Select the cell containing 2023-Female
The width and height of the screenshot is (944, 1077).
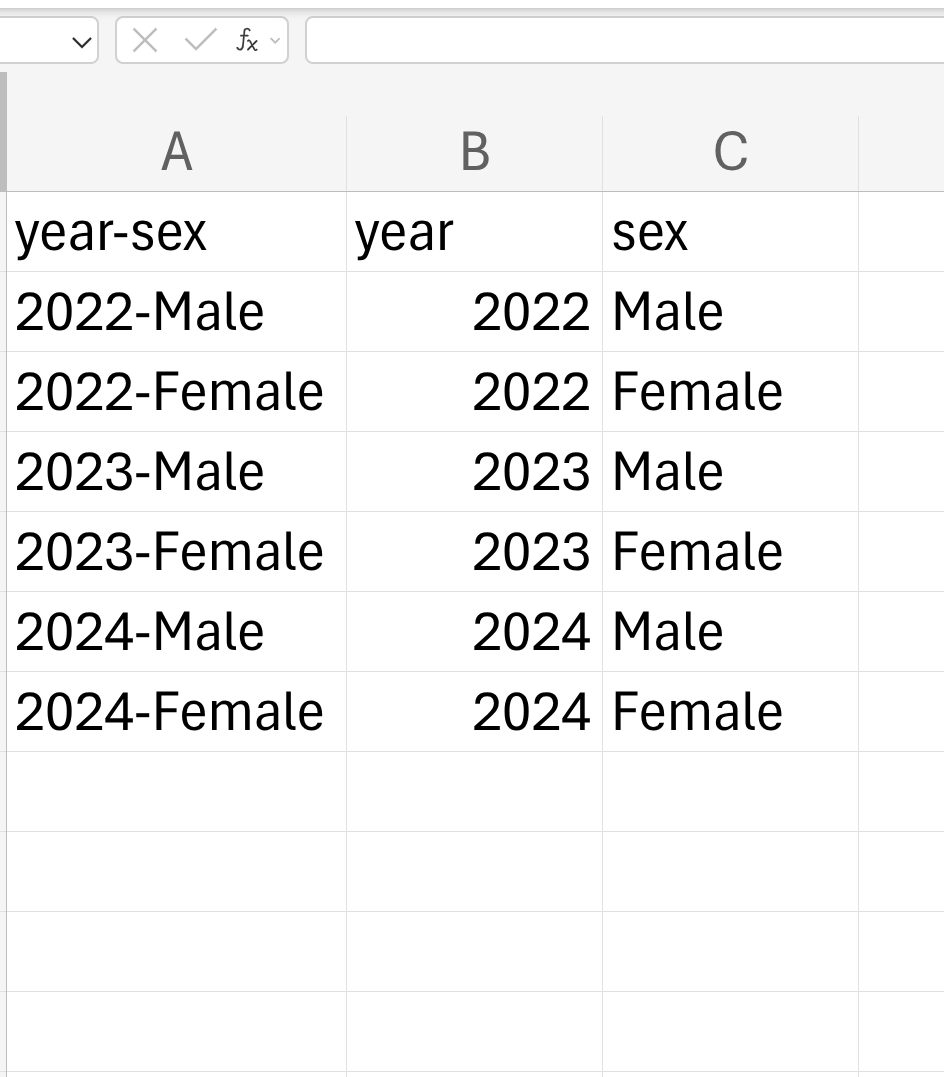(177, 552)
